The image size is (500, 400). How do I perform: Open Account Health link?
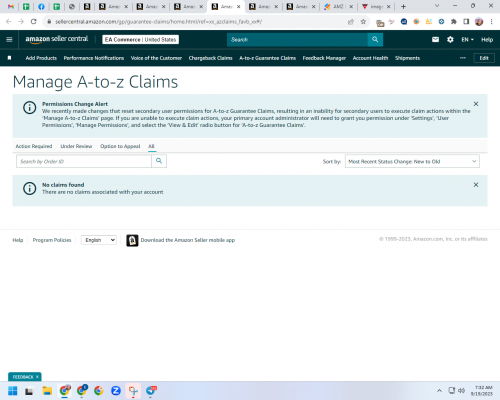[370, 58]
